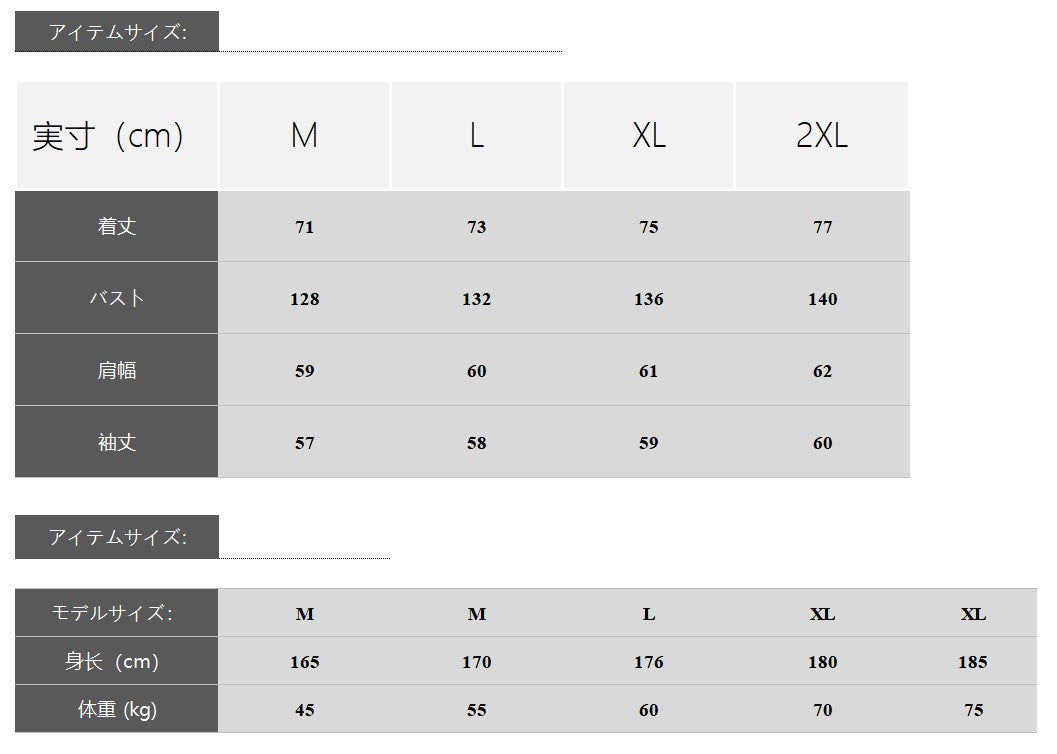Click the バスト row label
The image size is (1057, 754).
click(x=117, y=299)
